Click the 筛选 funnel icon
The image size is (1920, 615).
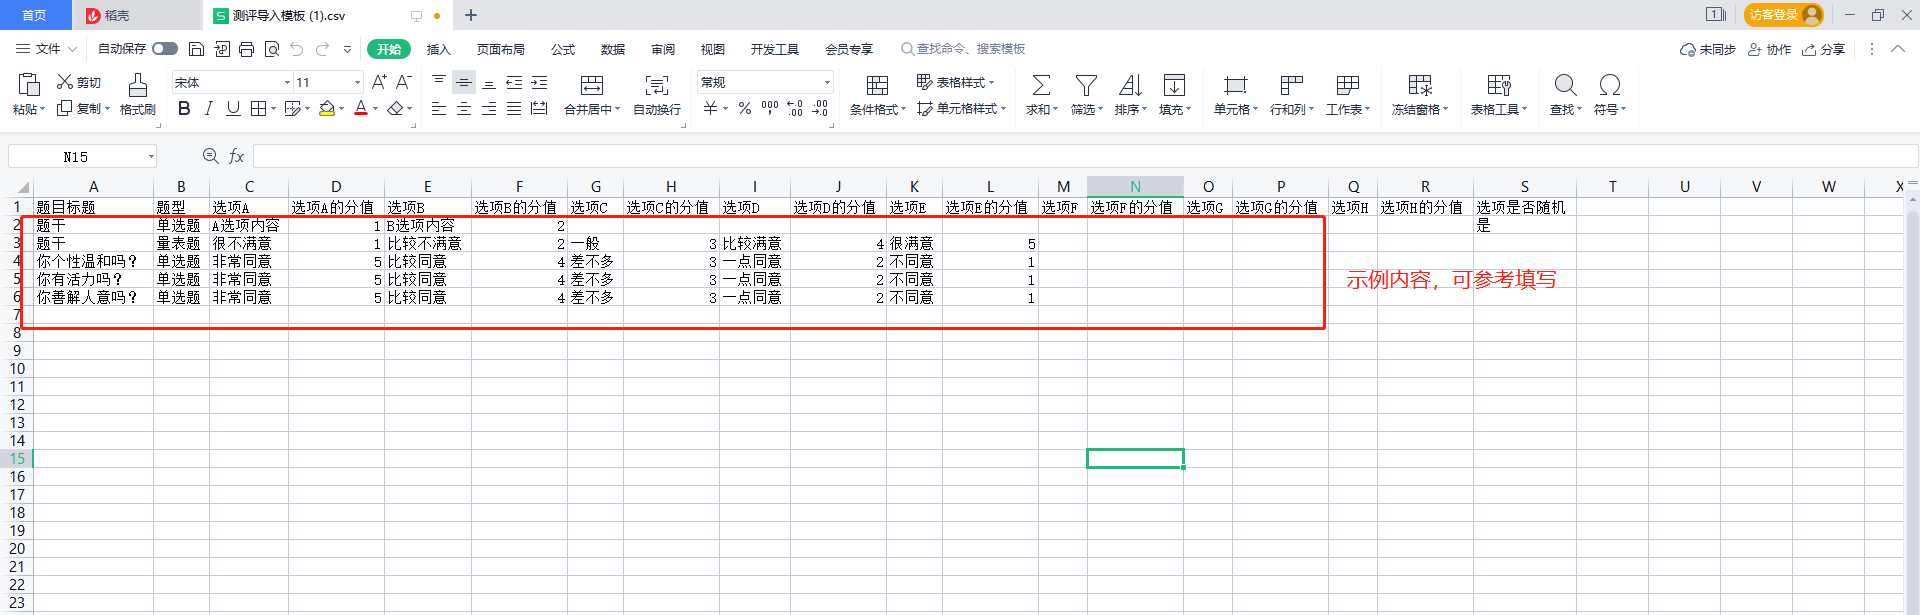[1086, 85]
